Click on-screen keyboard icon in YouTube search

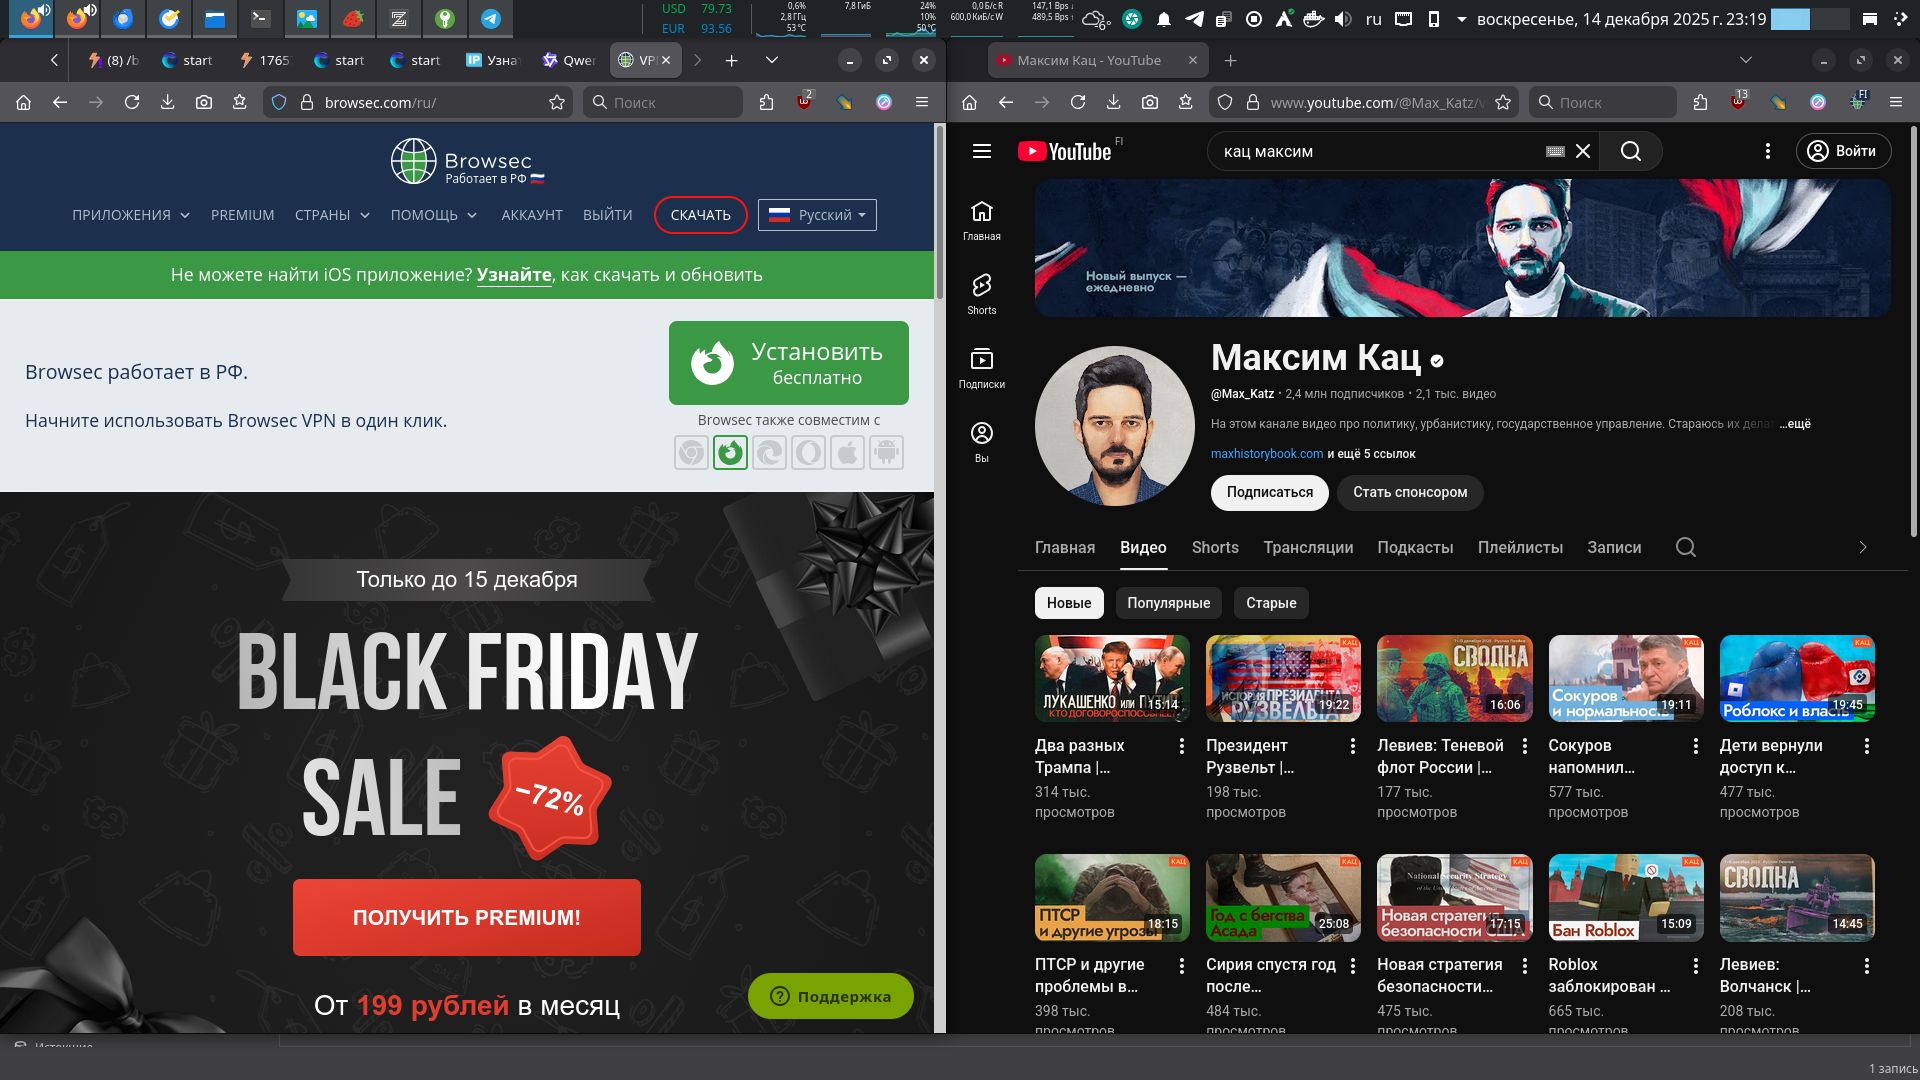tap(1555, 151)
